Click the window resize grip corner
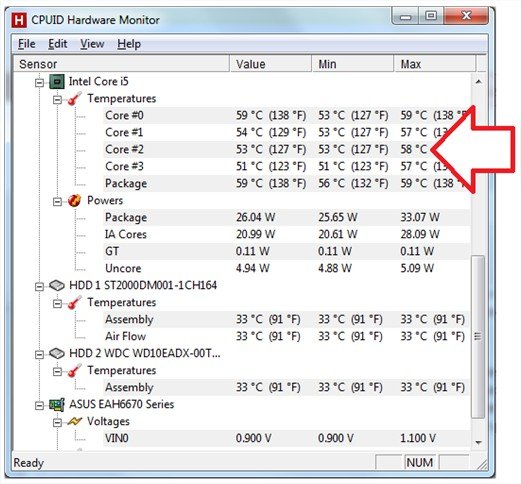The width and height of the screenshot is (521, 484). point(481,464)
